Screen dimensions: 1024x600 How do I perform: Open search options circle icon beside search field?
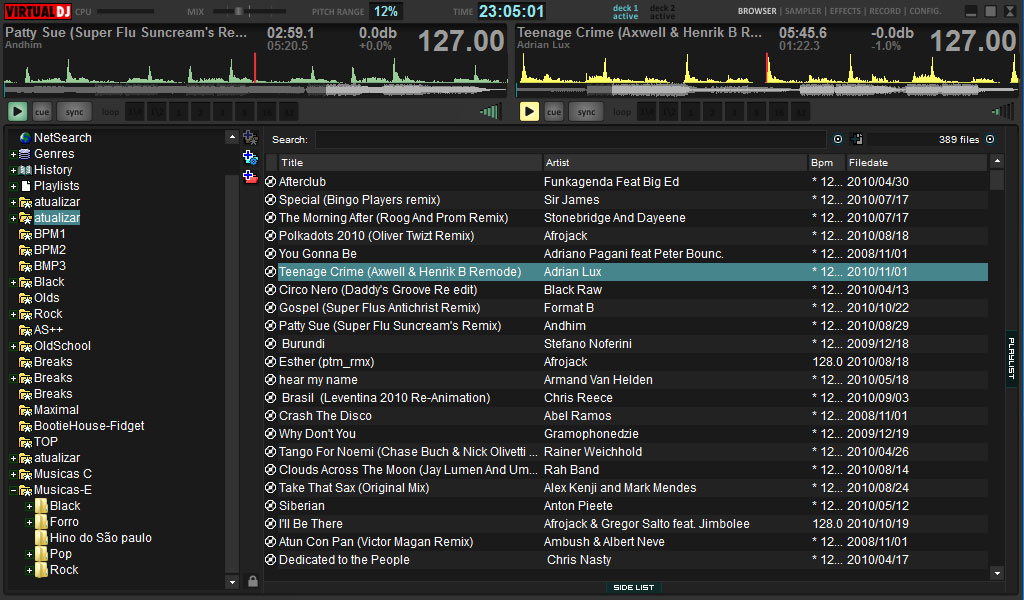pos(838,139)
